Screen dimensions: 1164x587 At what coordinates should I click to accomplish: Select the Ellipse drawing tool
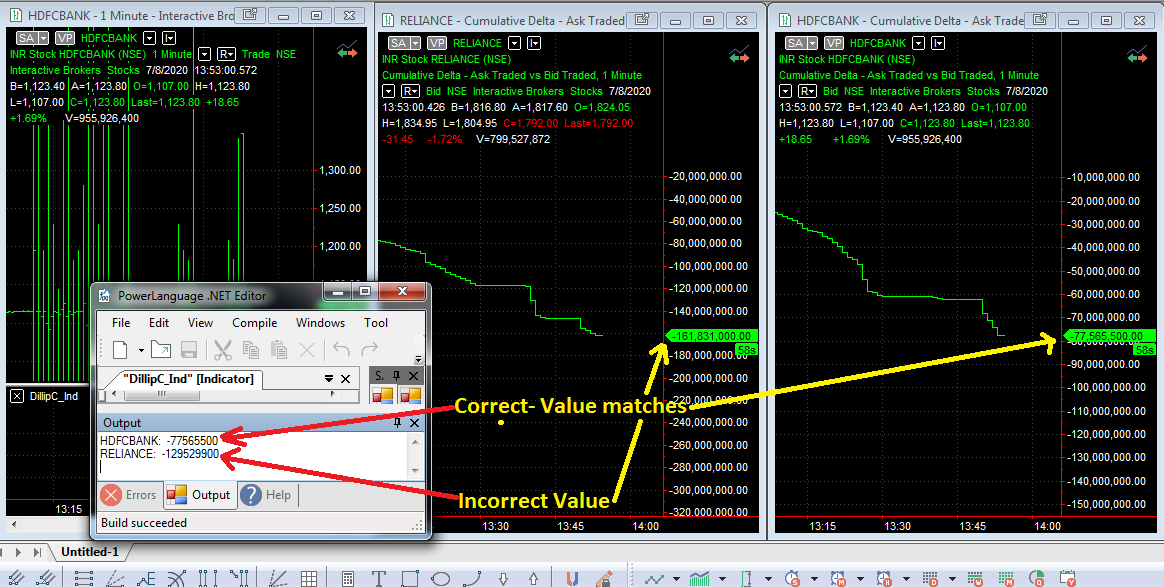tap(441, 578)
